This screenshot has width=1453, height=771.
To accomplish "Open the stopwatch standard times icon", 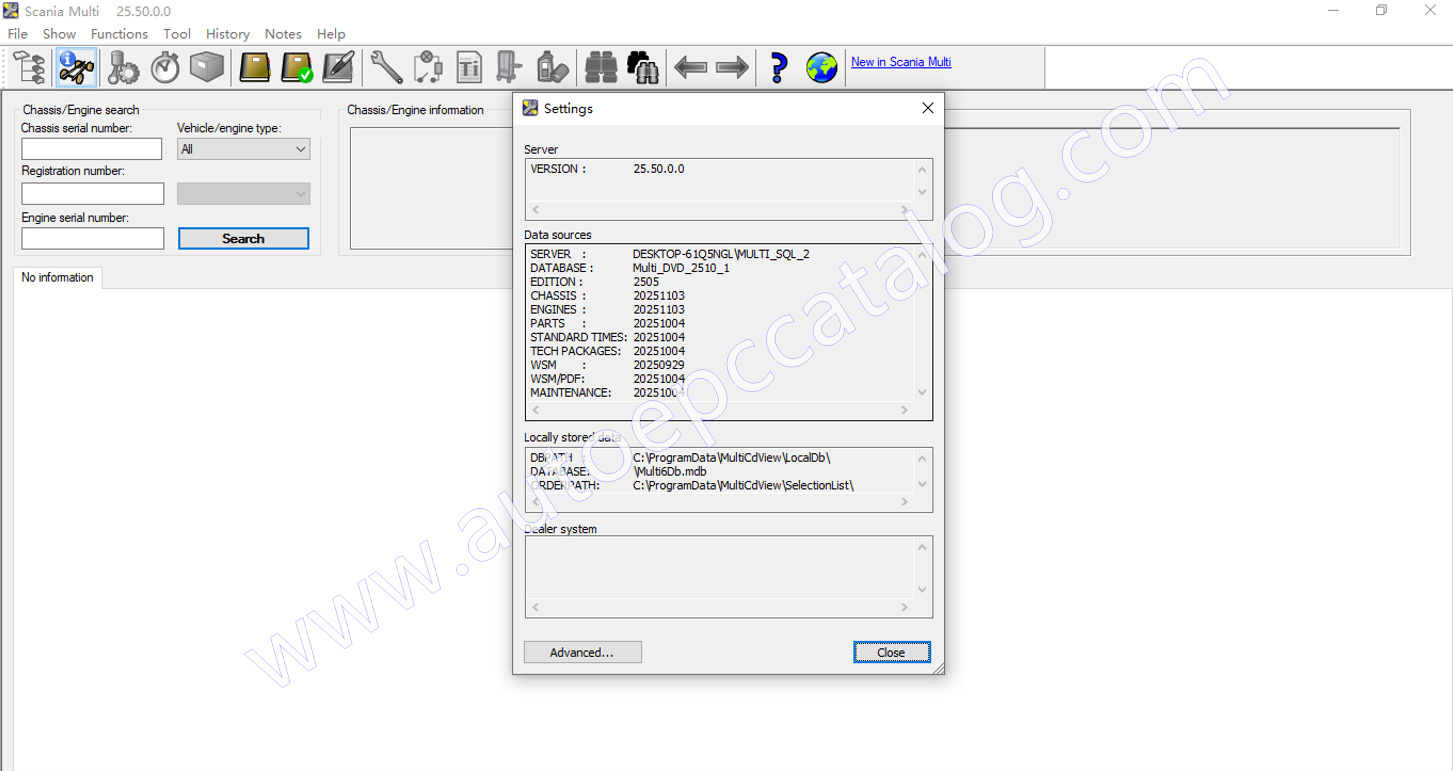I will point(165,68).
